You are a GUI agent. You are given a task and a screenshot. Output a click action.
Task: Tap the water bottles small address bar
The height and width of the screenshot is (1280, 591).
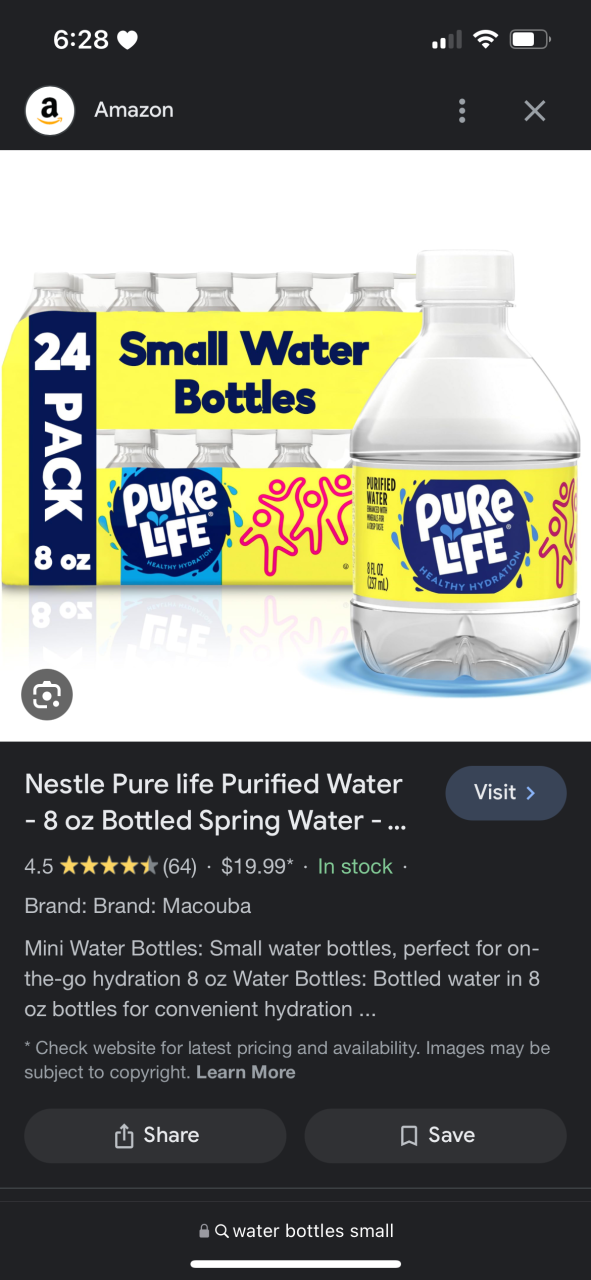tap(296, 1231)
